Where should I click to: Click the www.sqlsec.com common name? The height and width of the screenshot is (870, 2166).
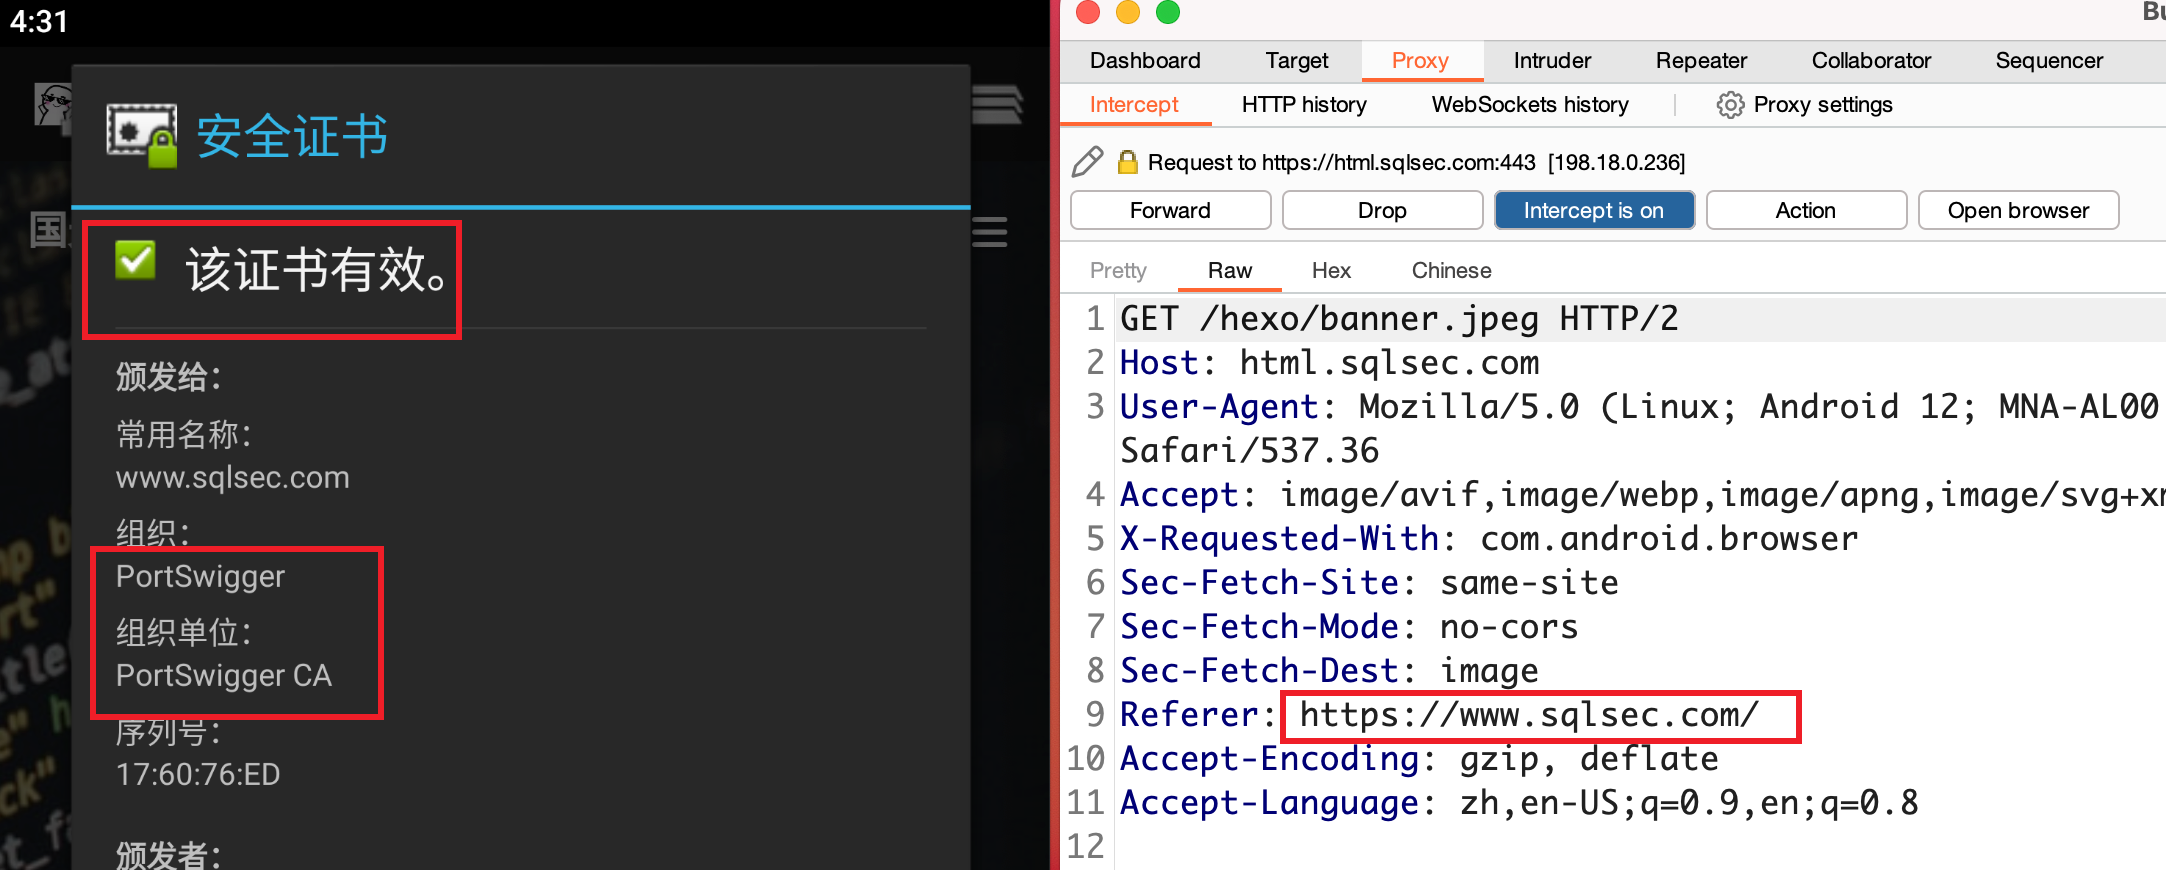(233, 478)
